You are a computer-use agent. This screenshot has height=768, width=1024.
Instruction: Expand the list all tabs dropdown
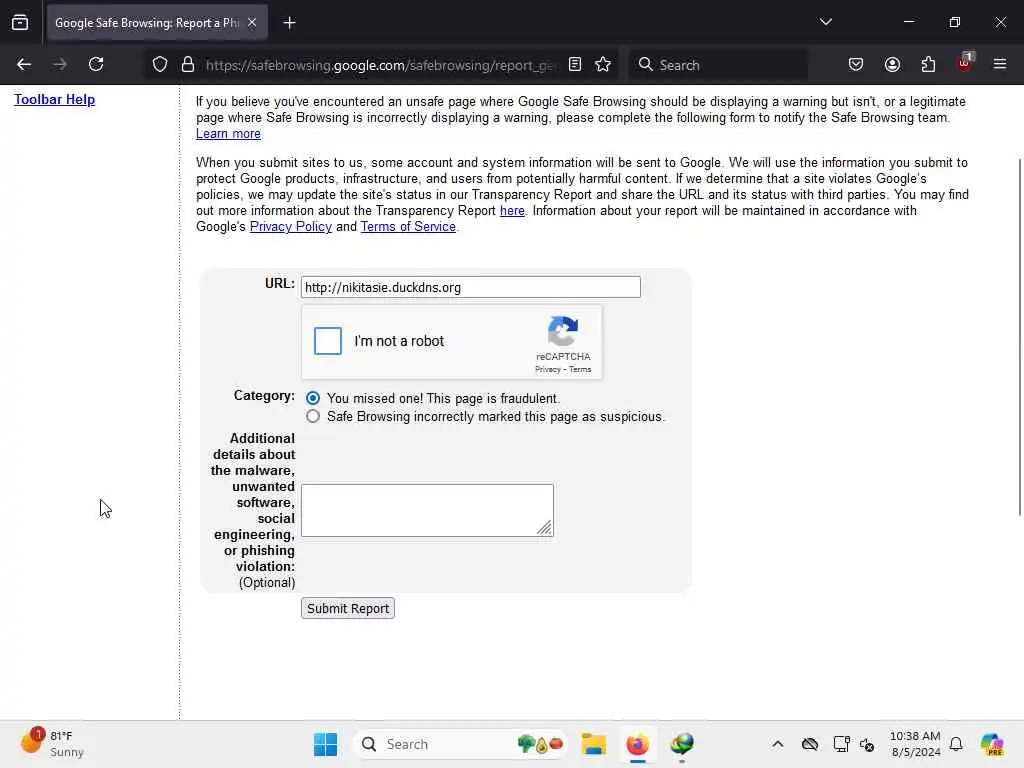(x=825, y=22)
